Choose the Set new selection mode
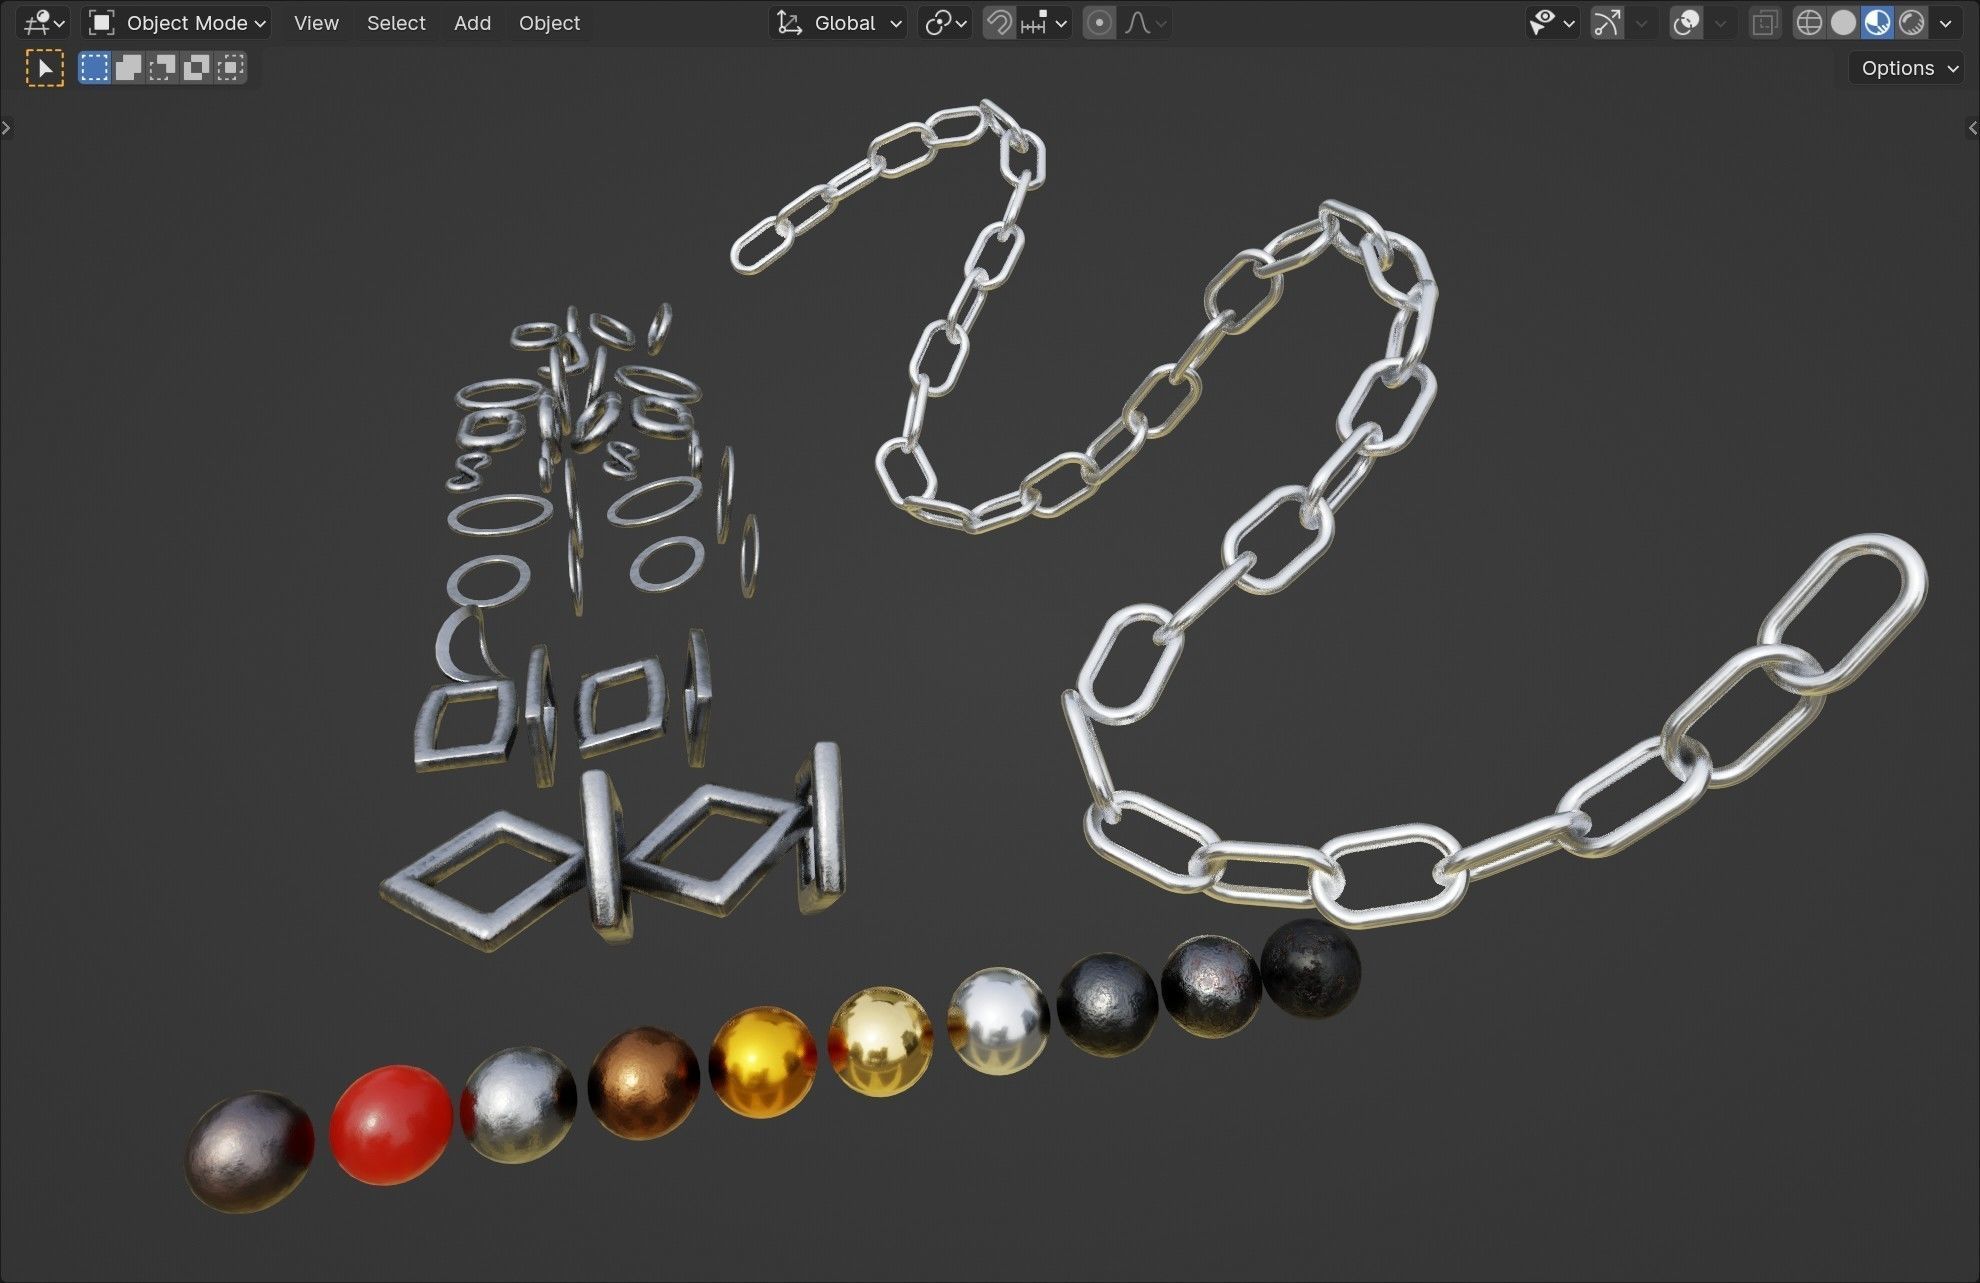 pos(94,68)
